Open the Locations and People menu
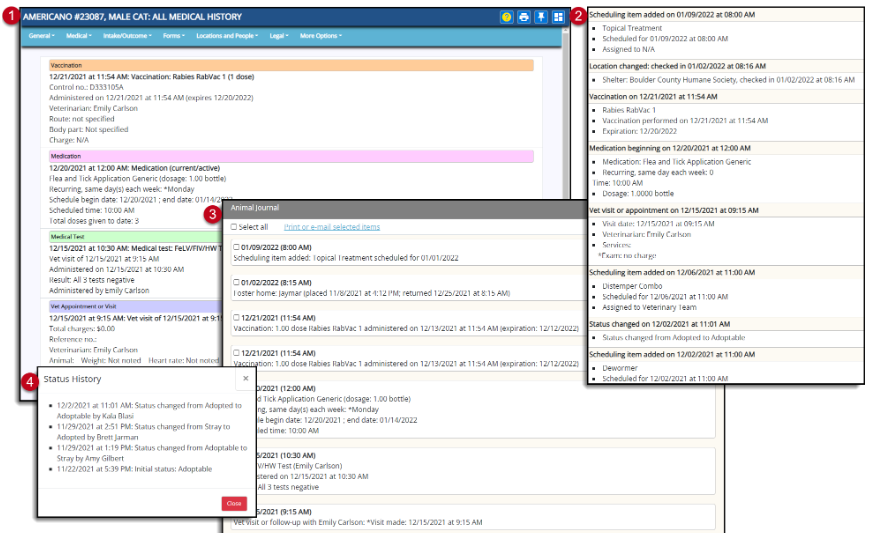 pos(225,36)
